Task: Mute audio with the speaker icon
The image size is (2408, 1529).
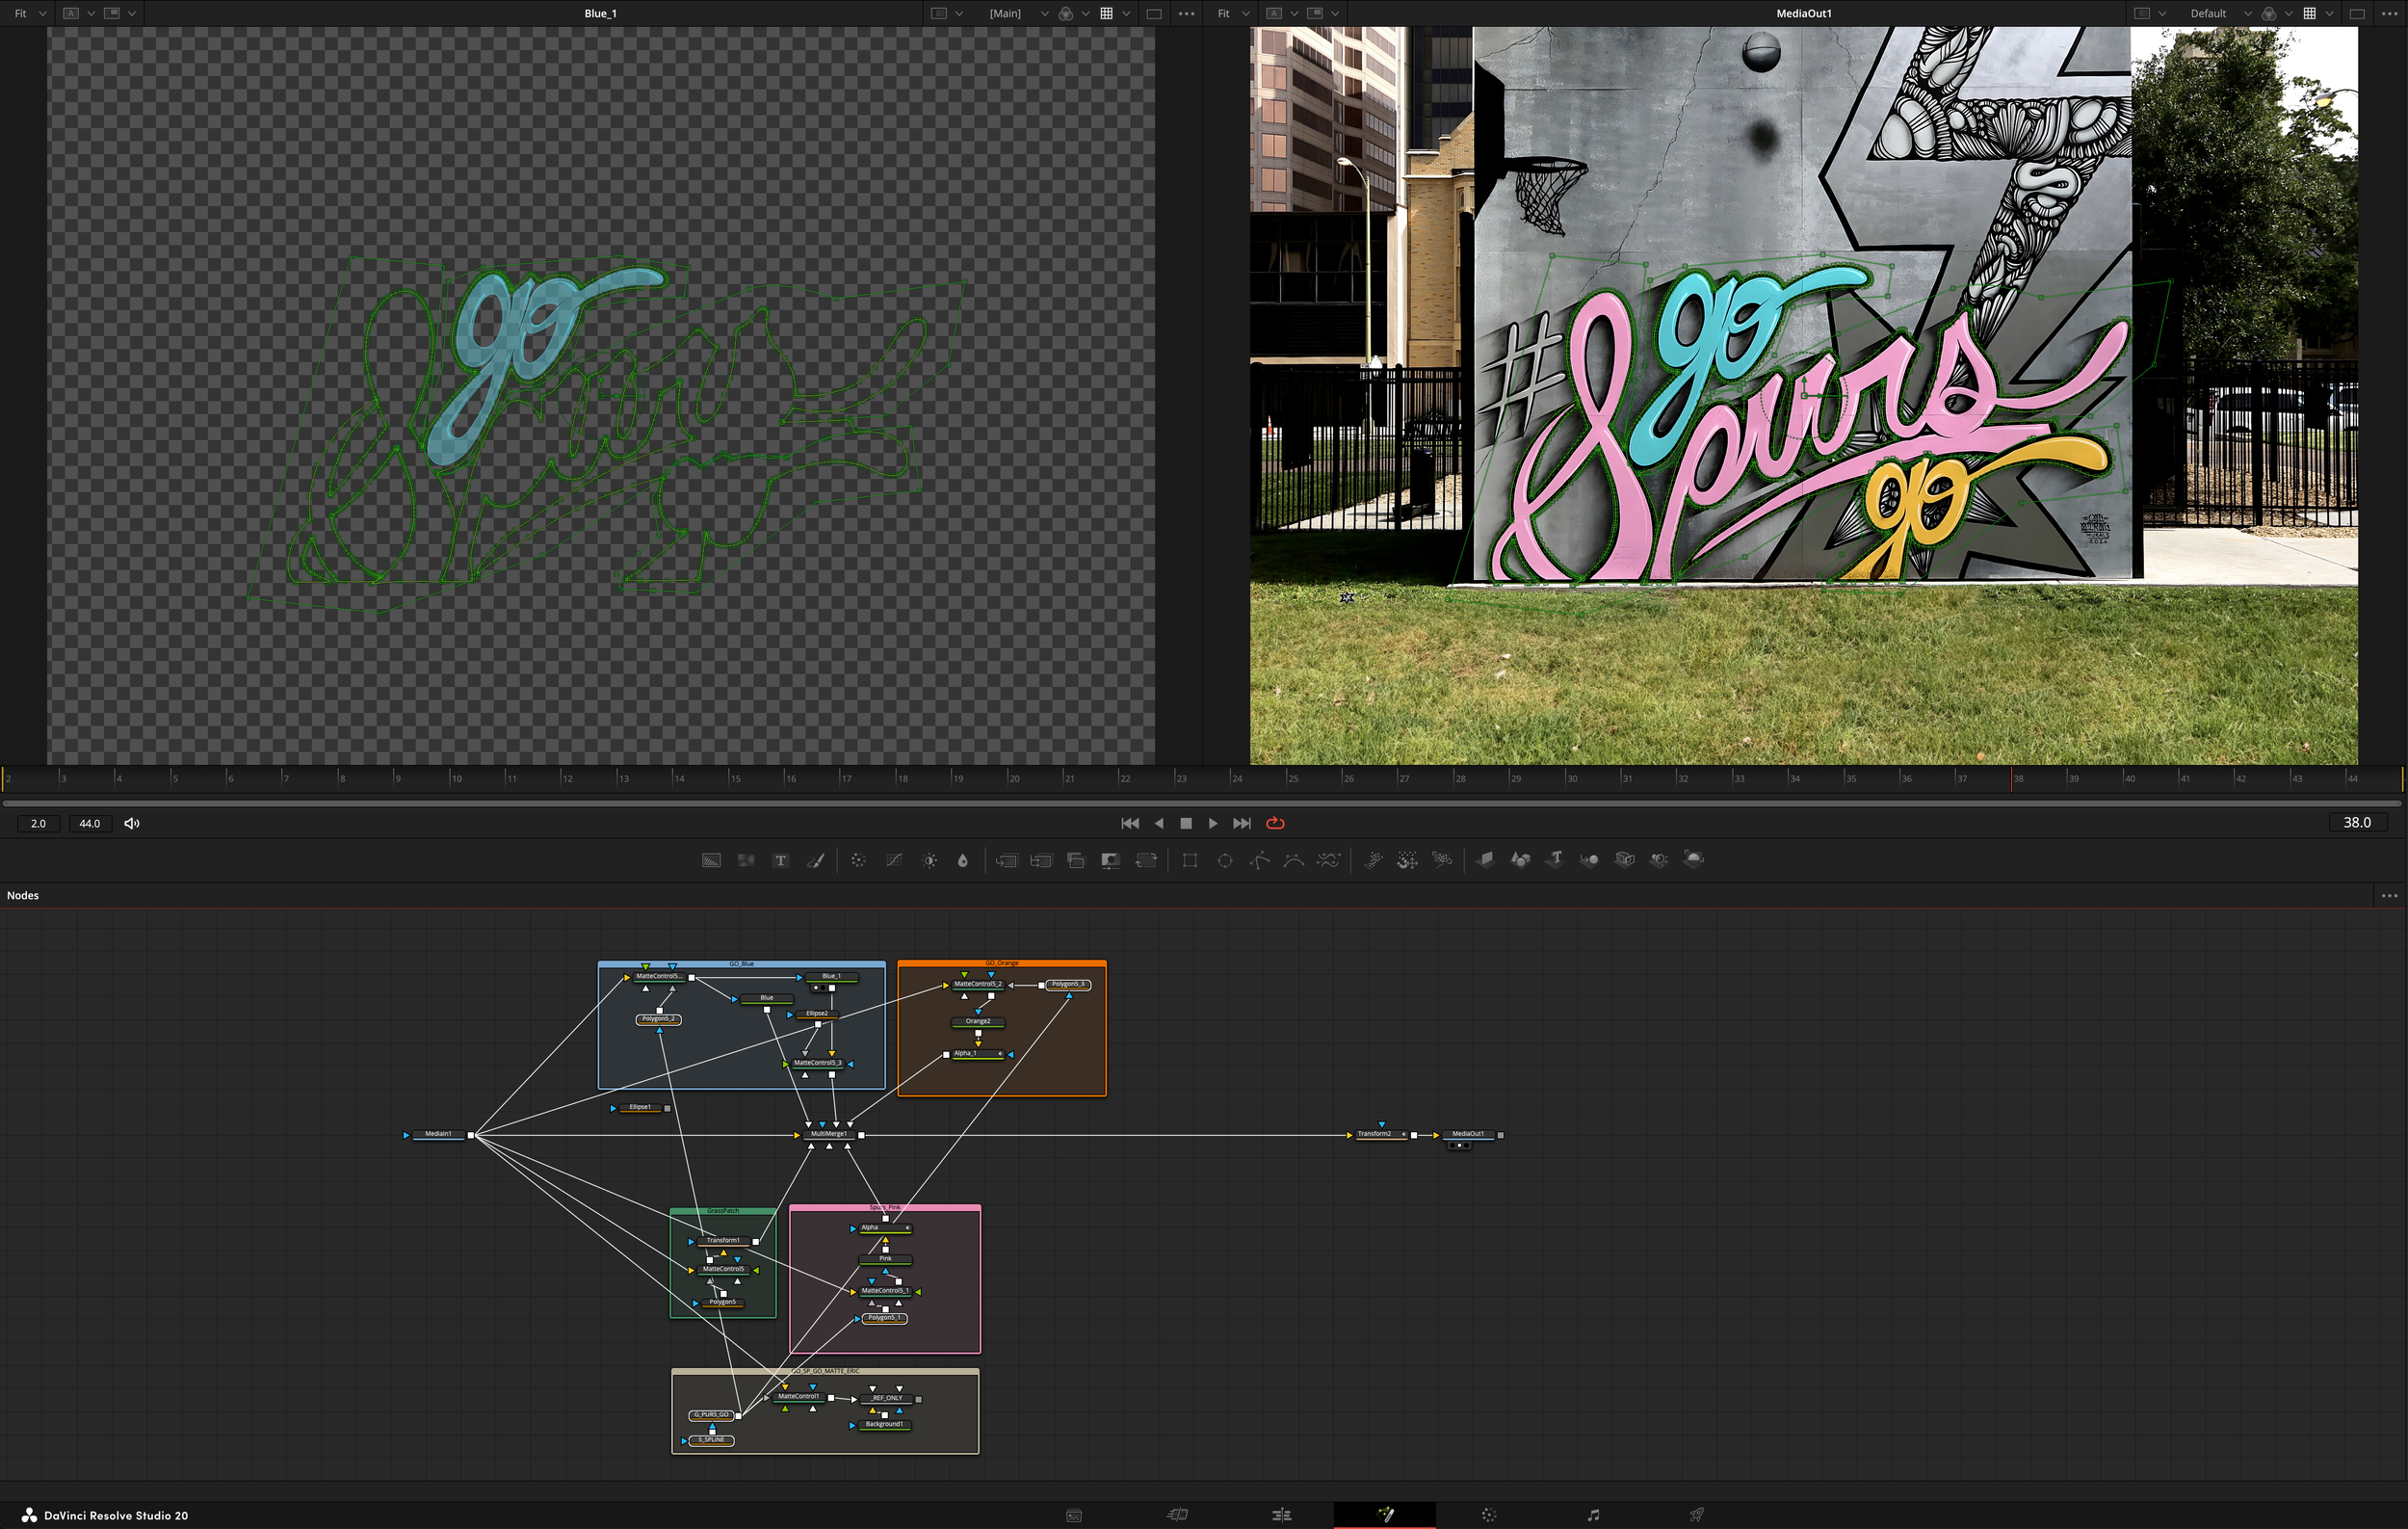Action: (x=132, y=823)
